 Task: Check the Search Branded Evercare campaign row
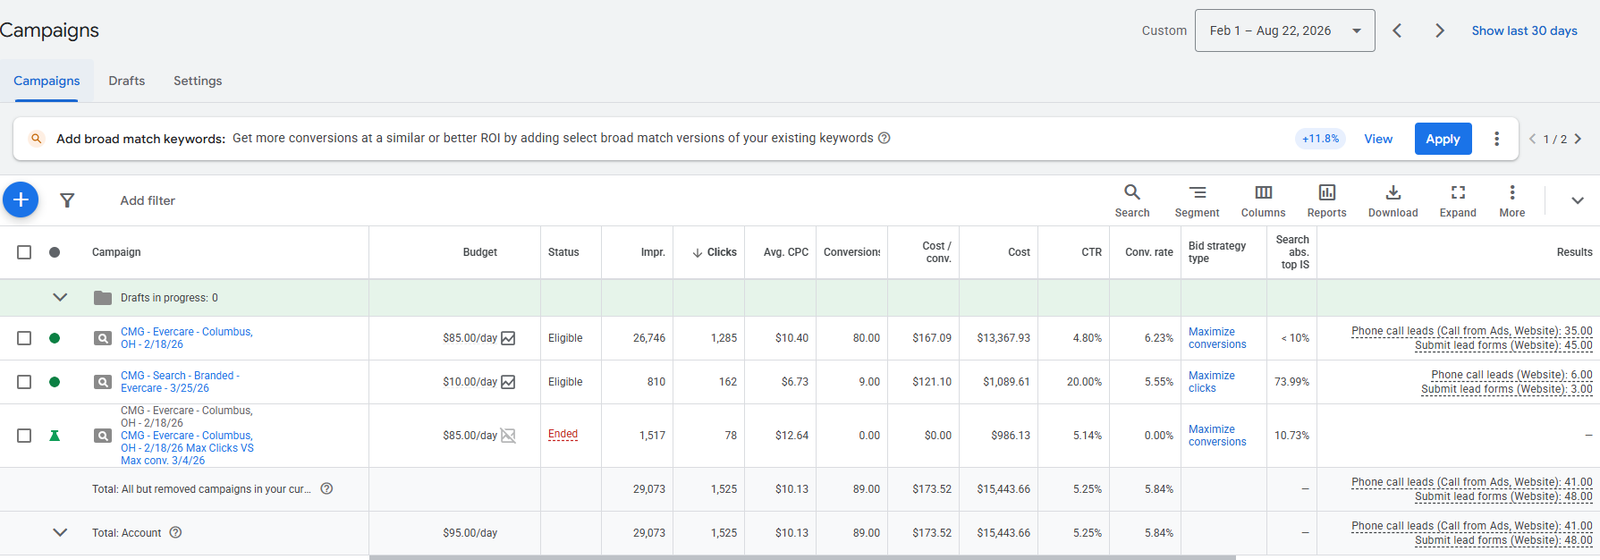tap(24, 382)
